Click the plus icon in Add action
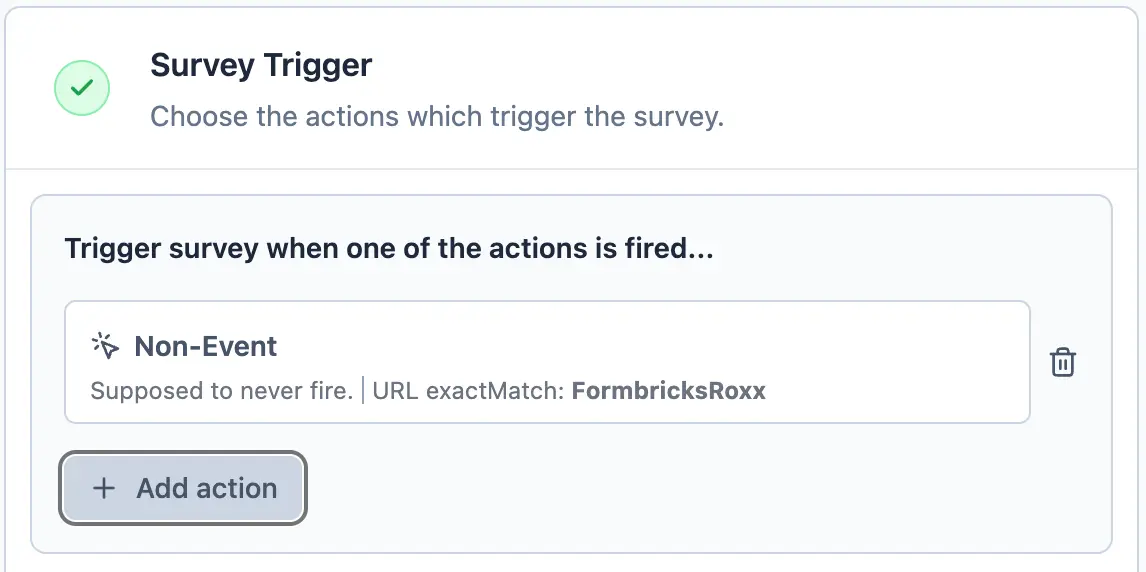 point(103,488)
